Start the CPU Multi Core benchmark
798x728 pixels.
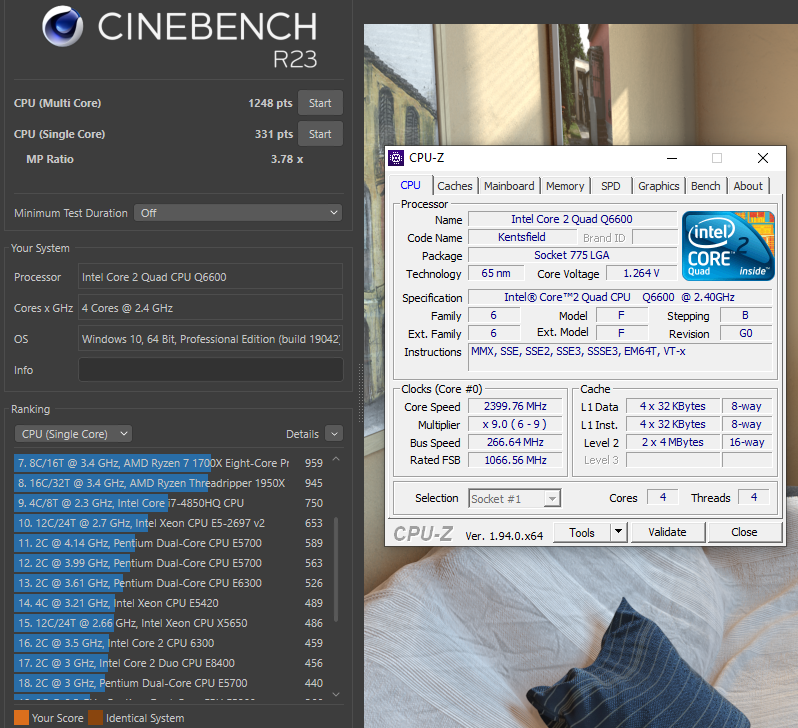pyautogui.click(x=320, y=103)
